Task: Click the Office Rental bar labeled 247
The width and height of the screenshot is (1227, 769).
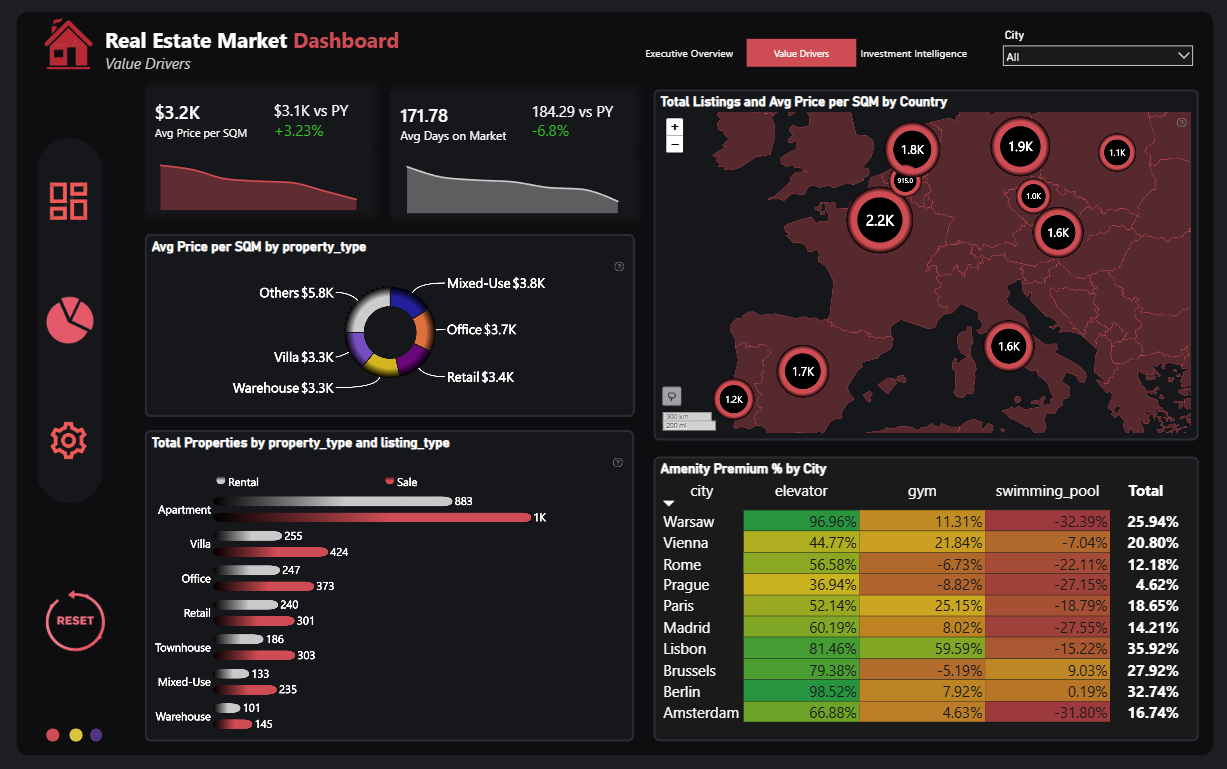Action: pos(247,570)
